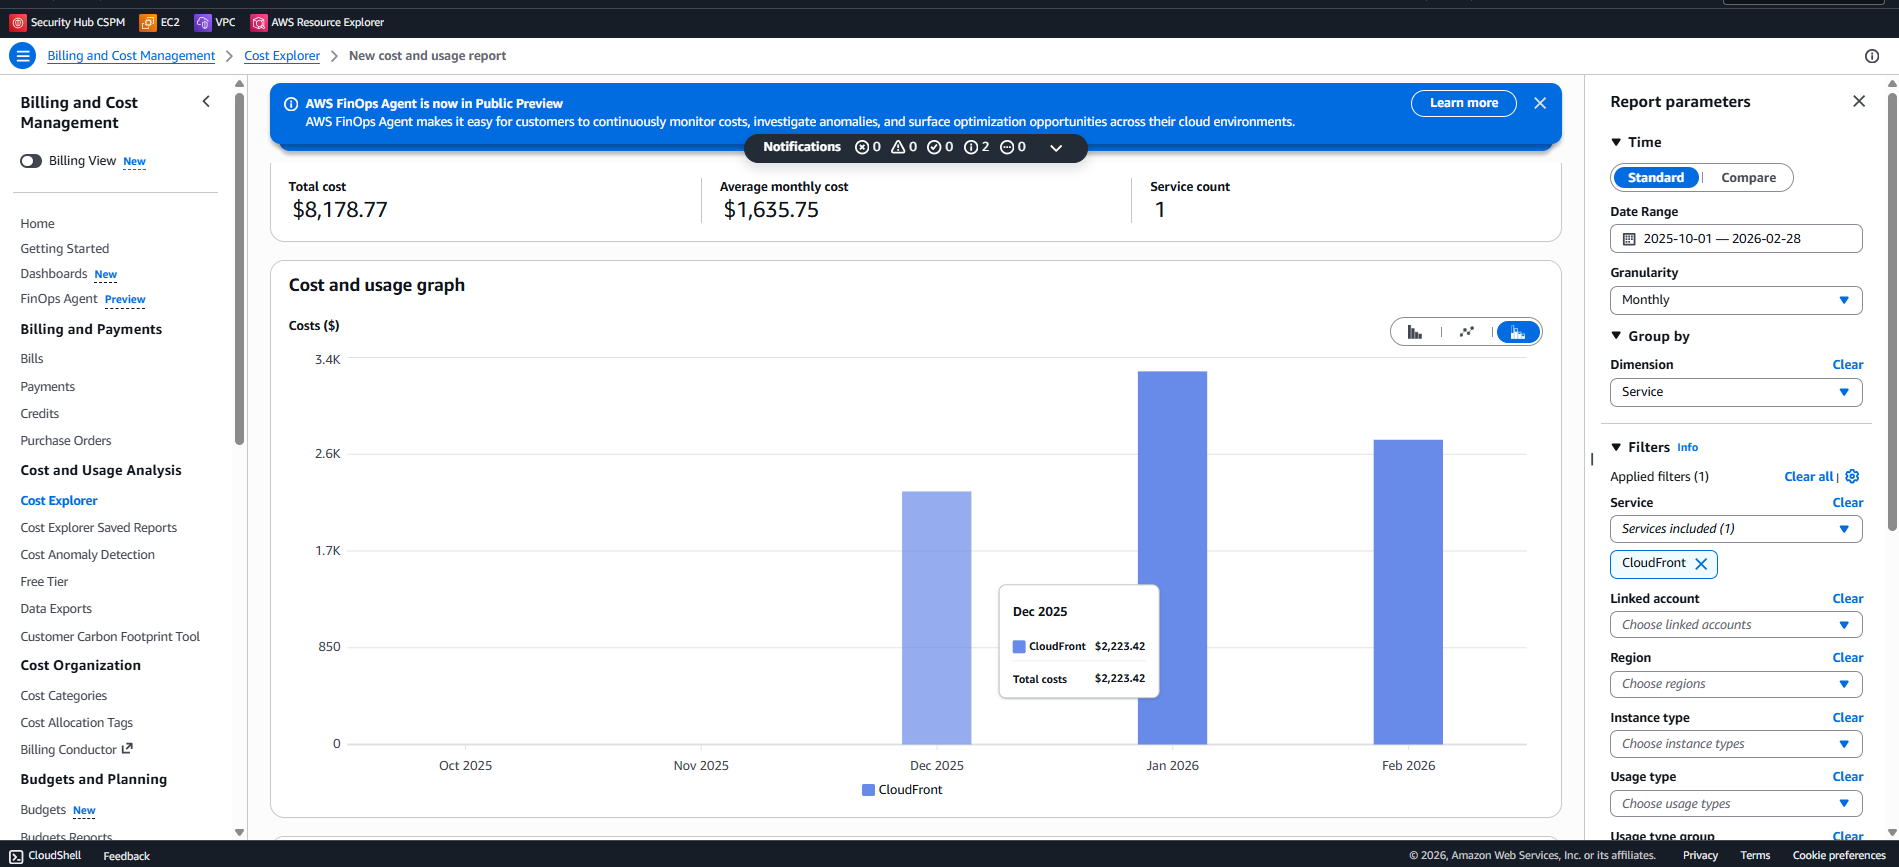The height and width of the screenshot is (867, 1899).
Task: Select the Standard time mode
Action: [1656, 178]
